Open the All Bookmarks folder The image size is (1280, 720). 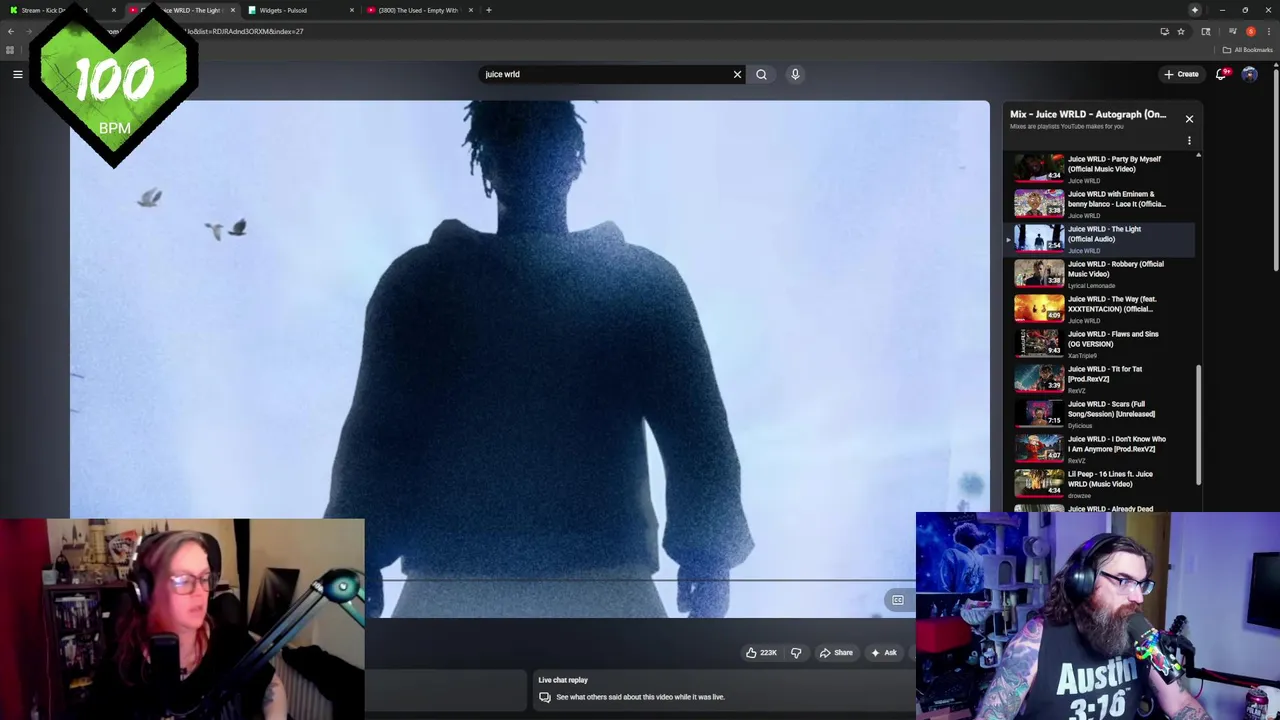pyautogui.click(x=1247, y=50)
